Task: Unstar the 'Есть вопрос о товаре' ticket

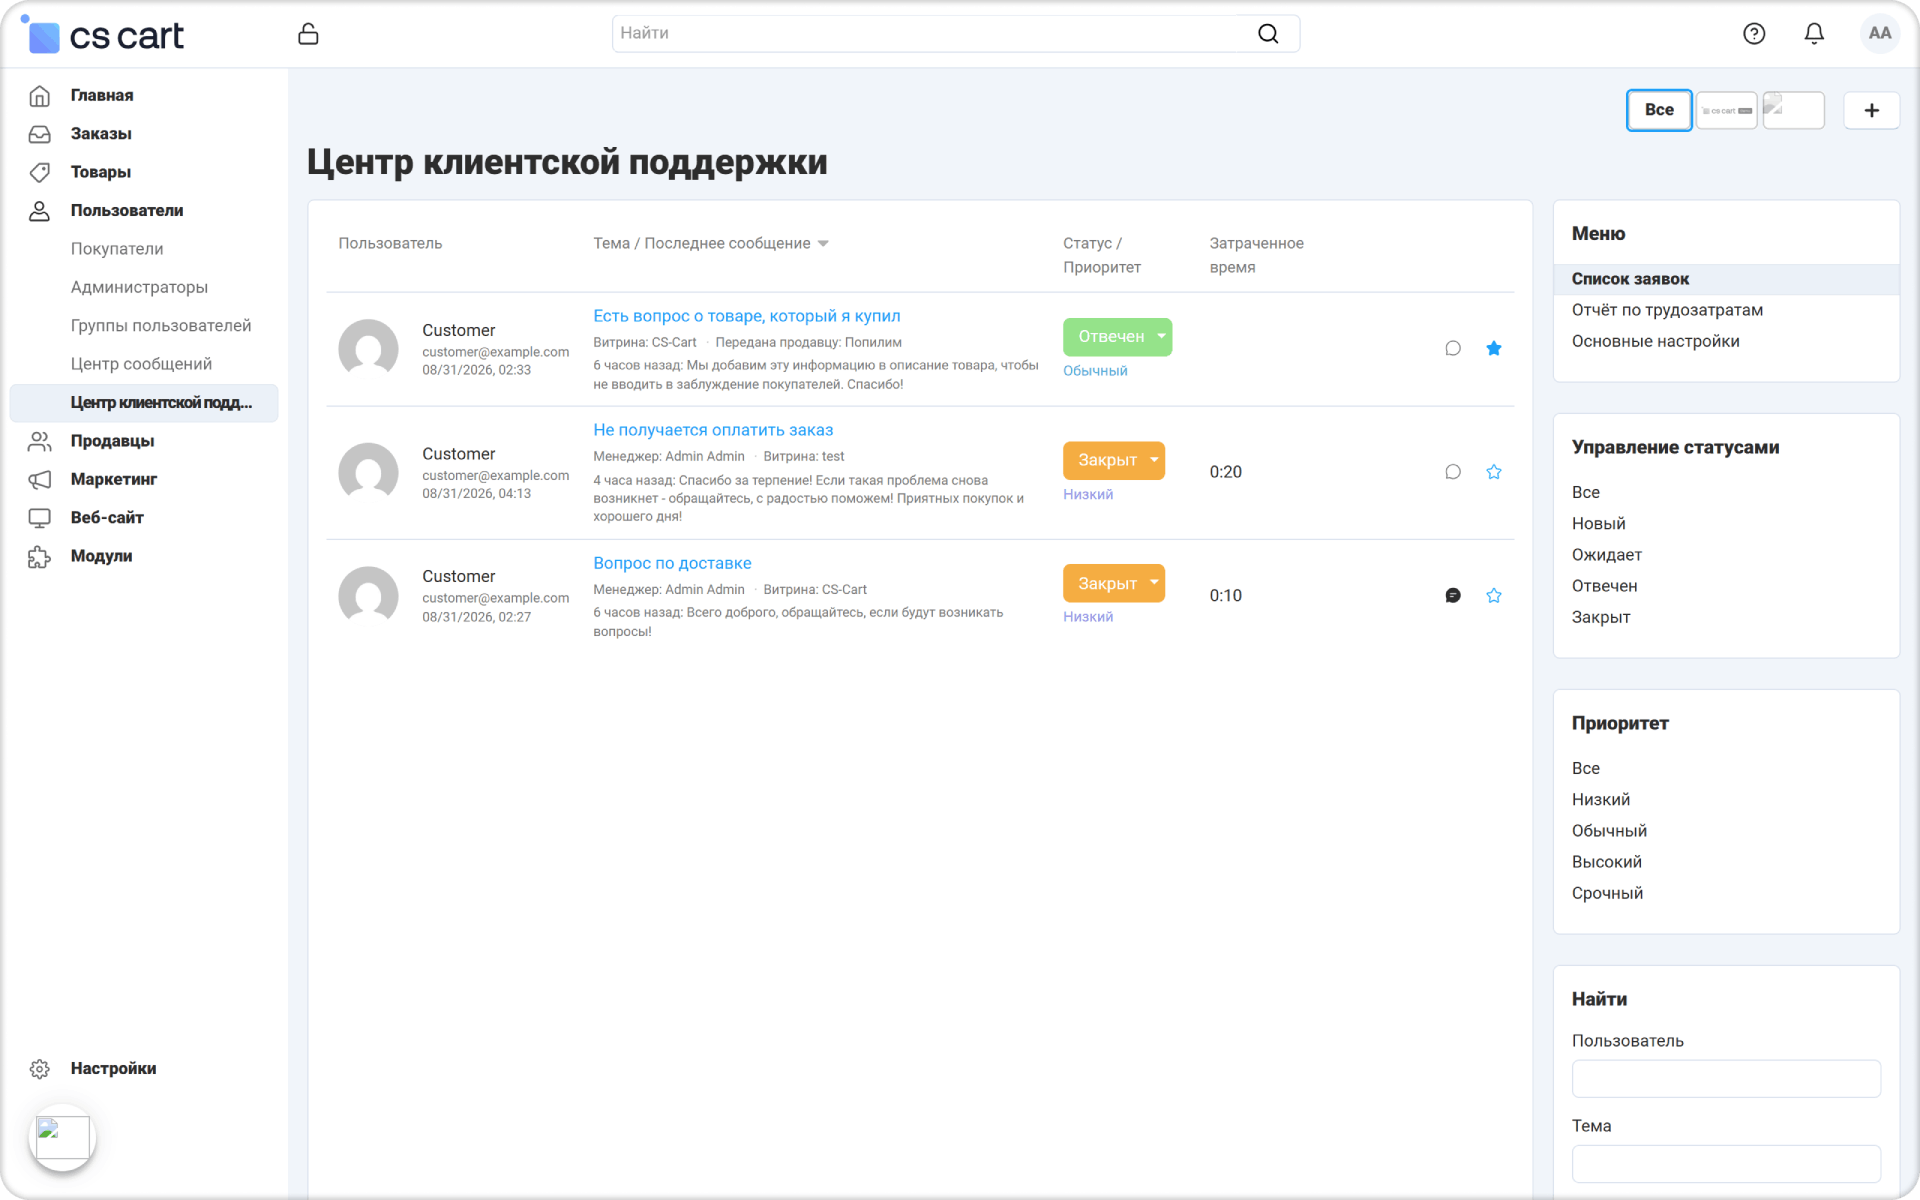Action: click(x=1494, y=348)
